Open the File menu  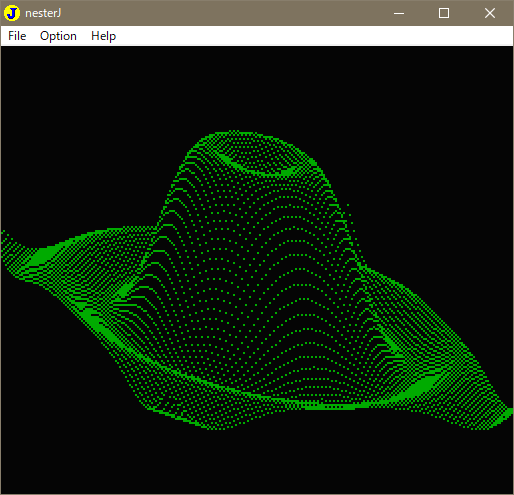17,36
